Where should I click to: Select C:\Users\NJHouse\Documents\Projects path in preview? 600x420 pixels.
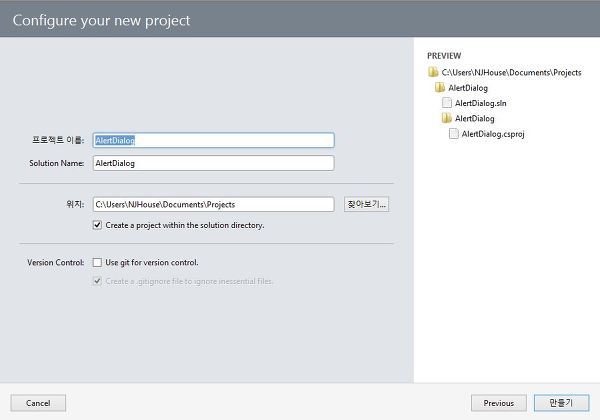(x=511, y=72)
